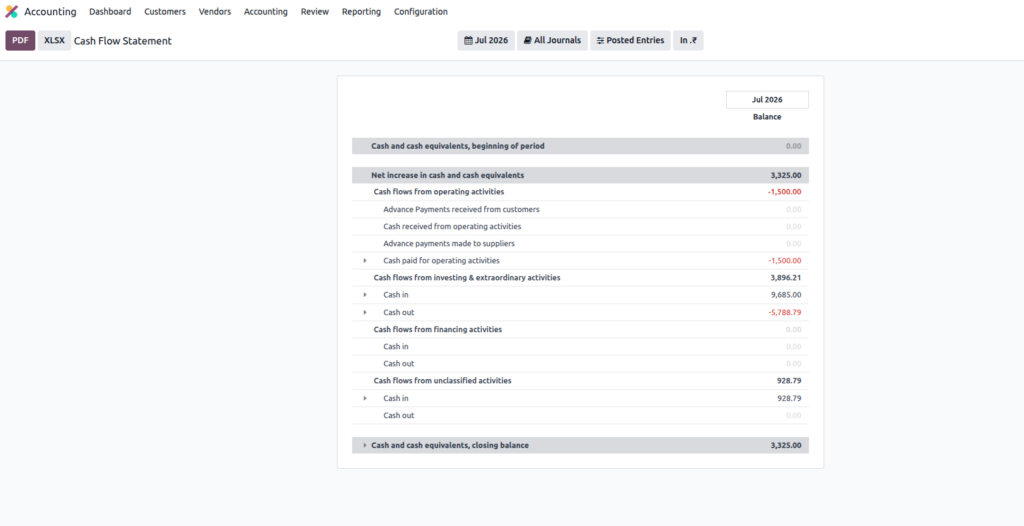Click 'Cash flows from operating activities' line

point(439,192)
